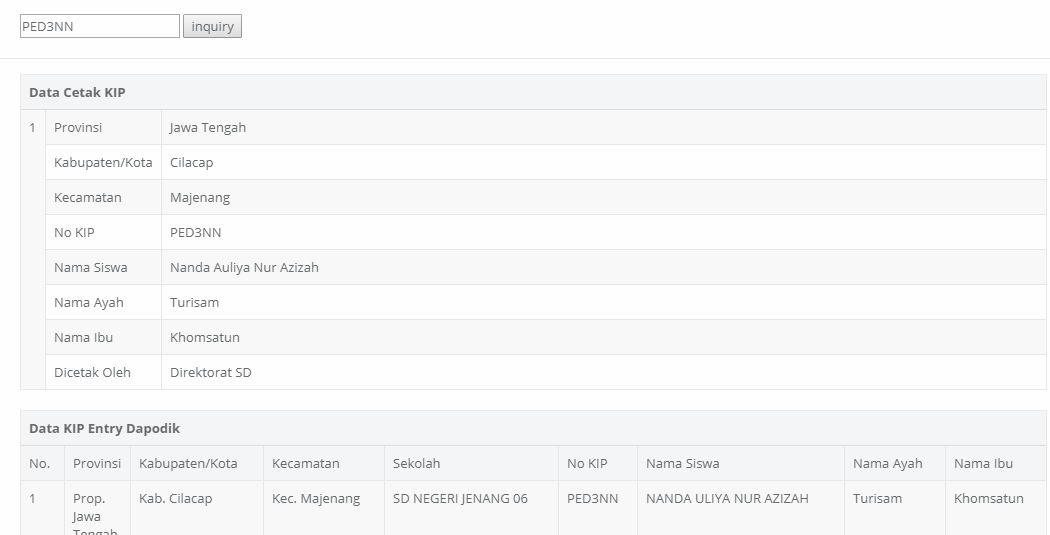Click the KIP number search input field
The image size is (1050, 535).
(99, 26)
